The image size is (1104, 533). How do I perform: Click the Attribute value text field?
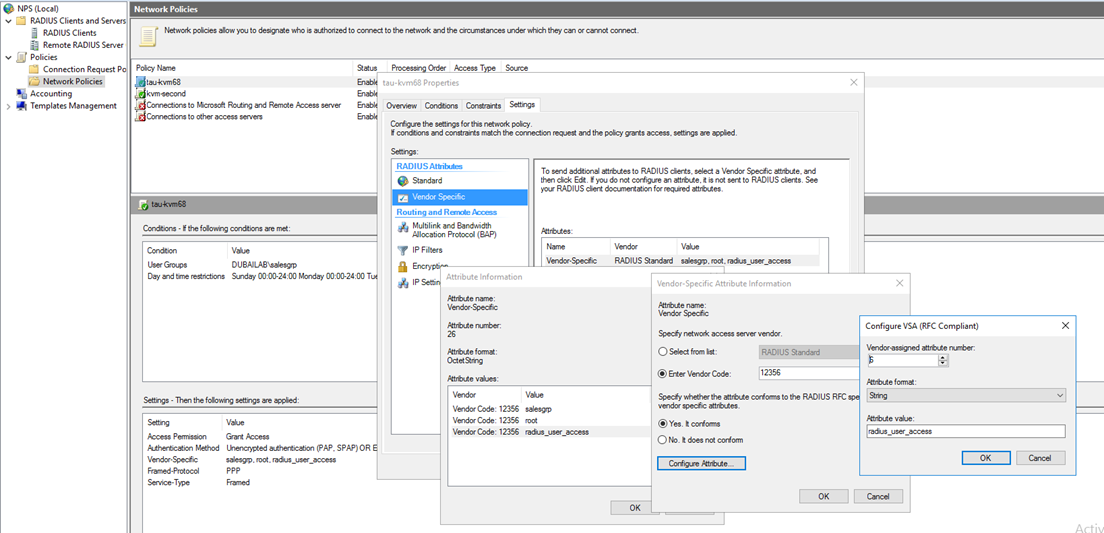click(965, 432)
